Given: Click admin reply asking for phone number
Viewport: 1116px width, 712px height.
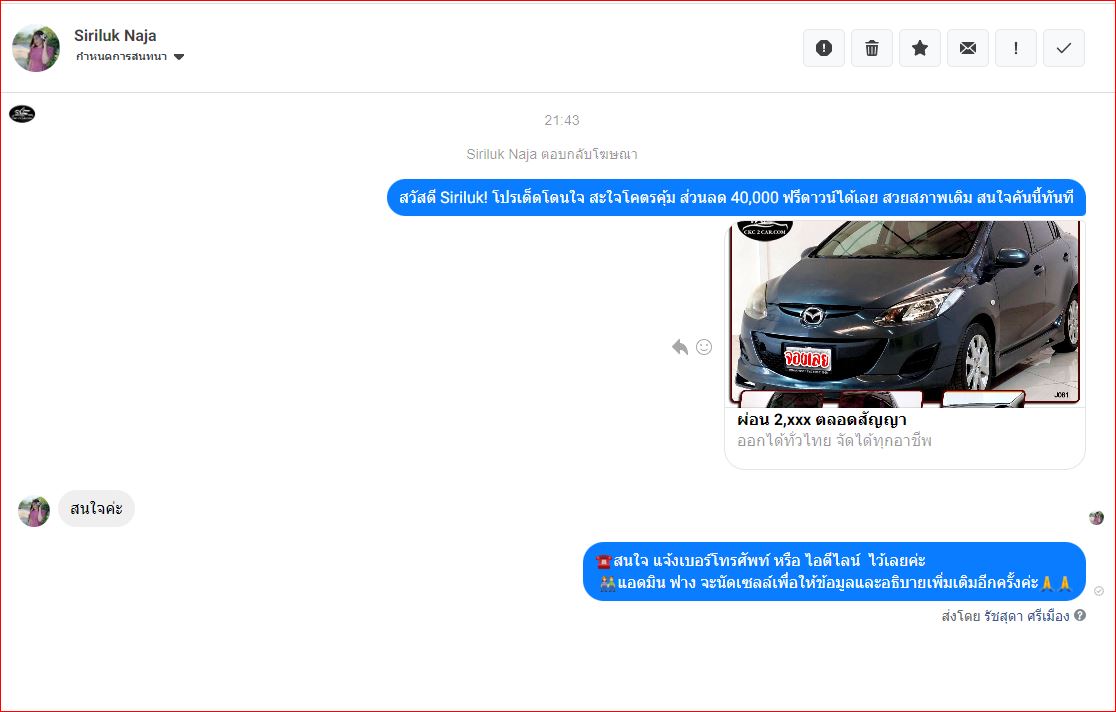Looking at the screenshot, I should pyautogui.click(x=834, y=572).
